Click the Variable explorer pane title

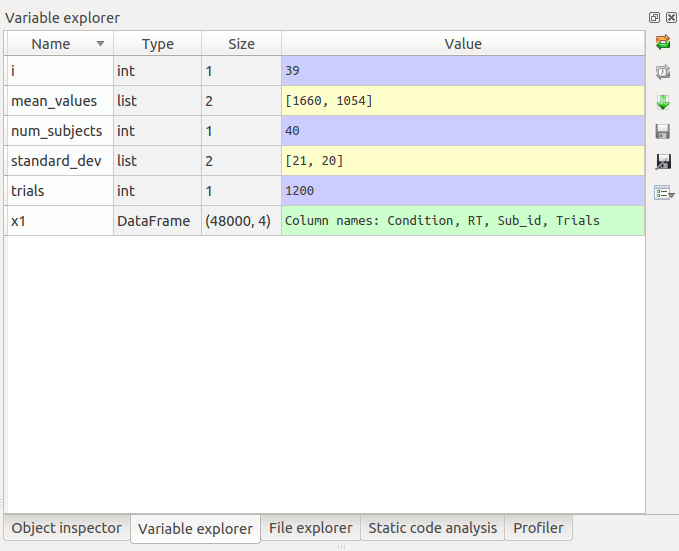62,18
